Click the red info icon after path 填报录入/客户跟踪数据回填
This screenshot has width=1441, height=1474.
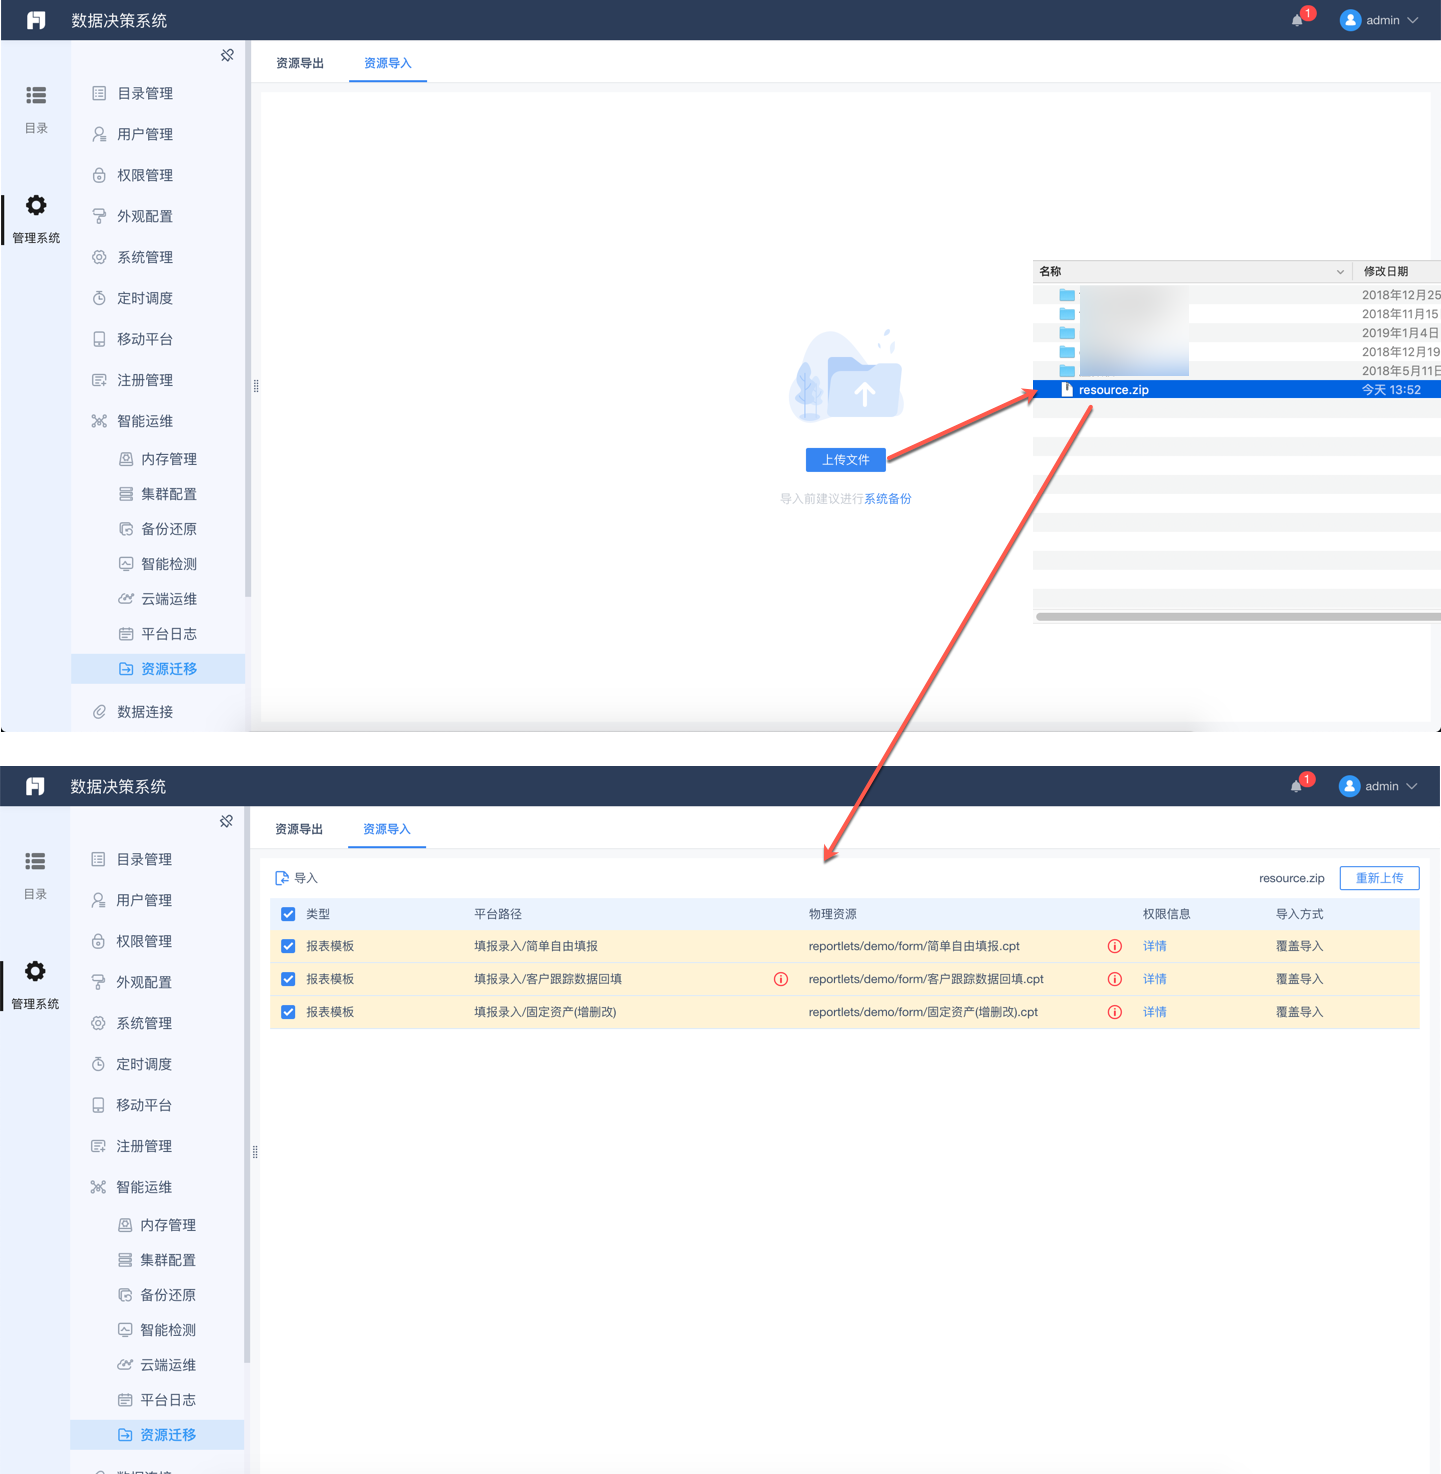(781, 979)
